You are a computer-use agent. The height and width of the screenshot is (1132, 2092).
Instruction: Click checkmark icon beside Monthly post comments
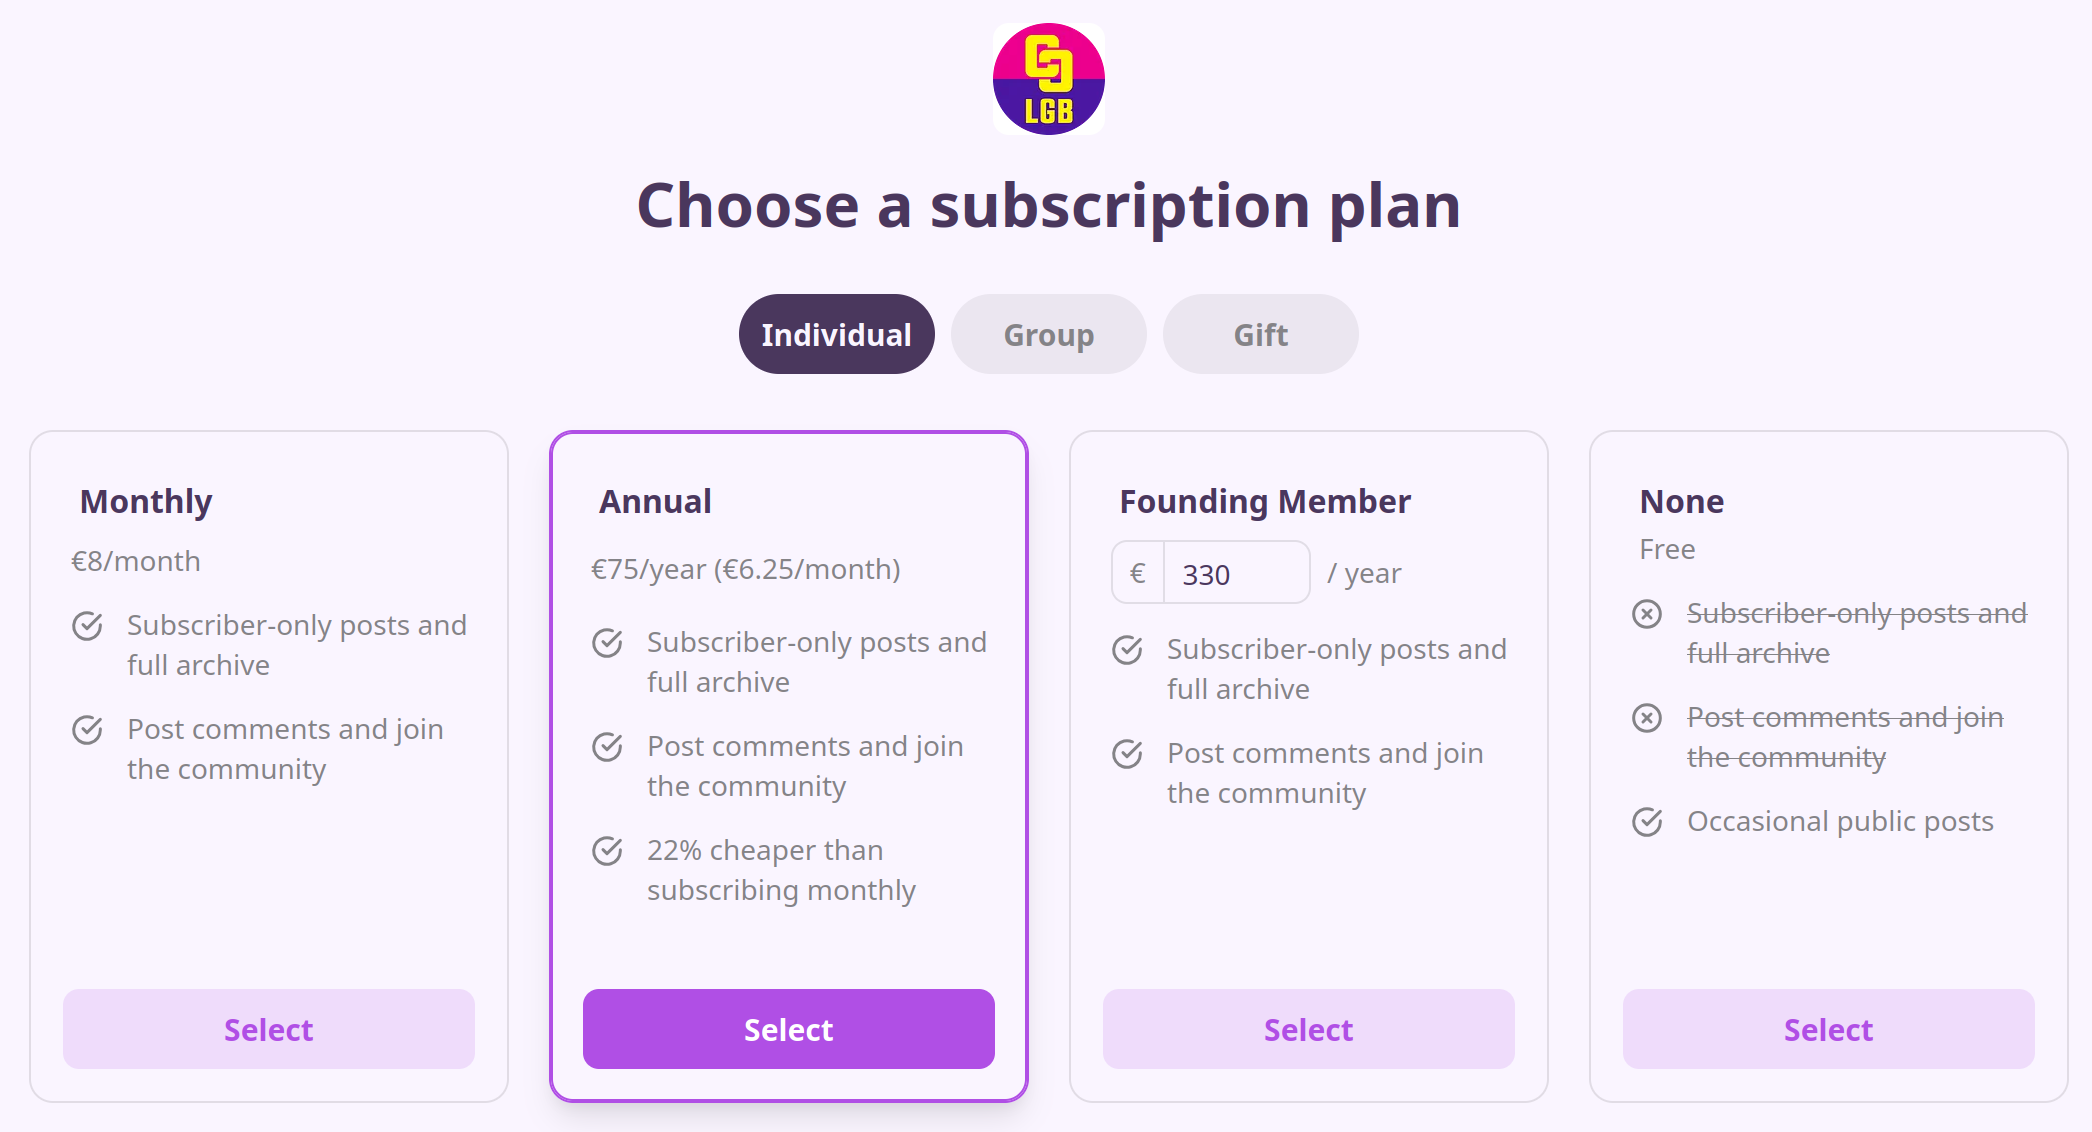pyautogui.click(x=88, y=730)
